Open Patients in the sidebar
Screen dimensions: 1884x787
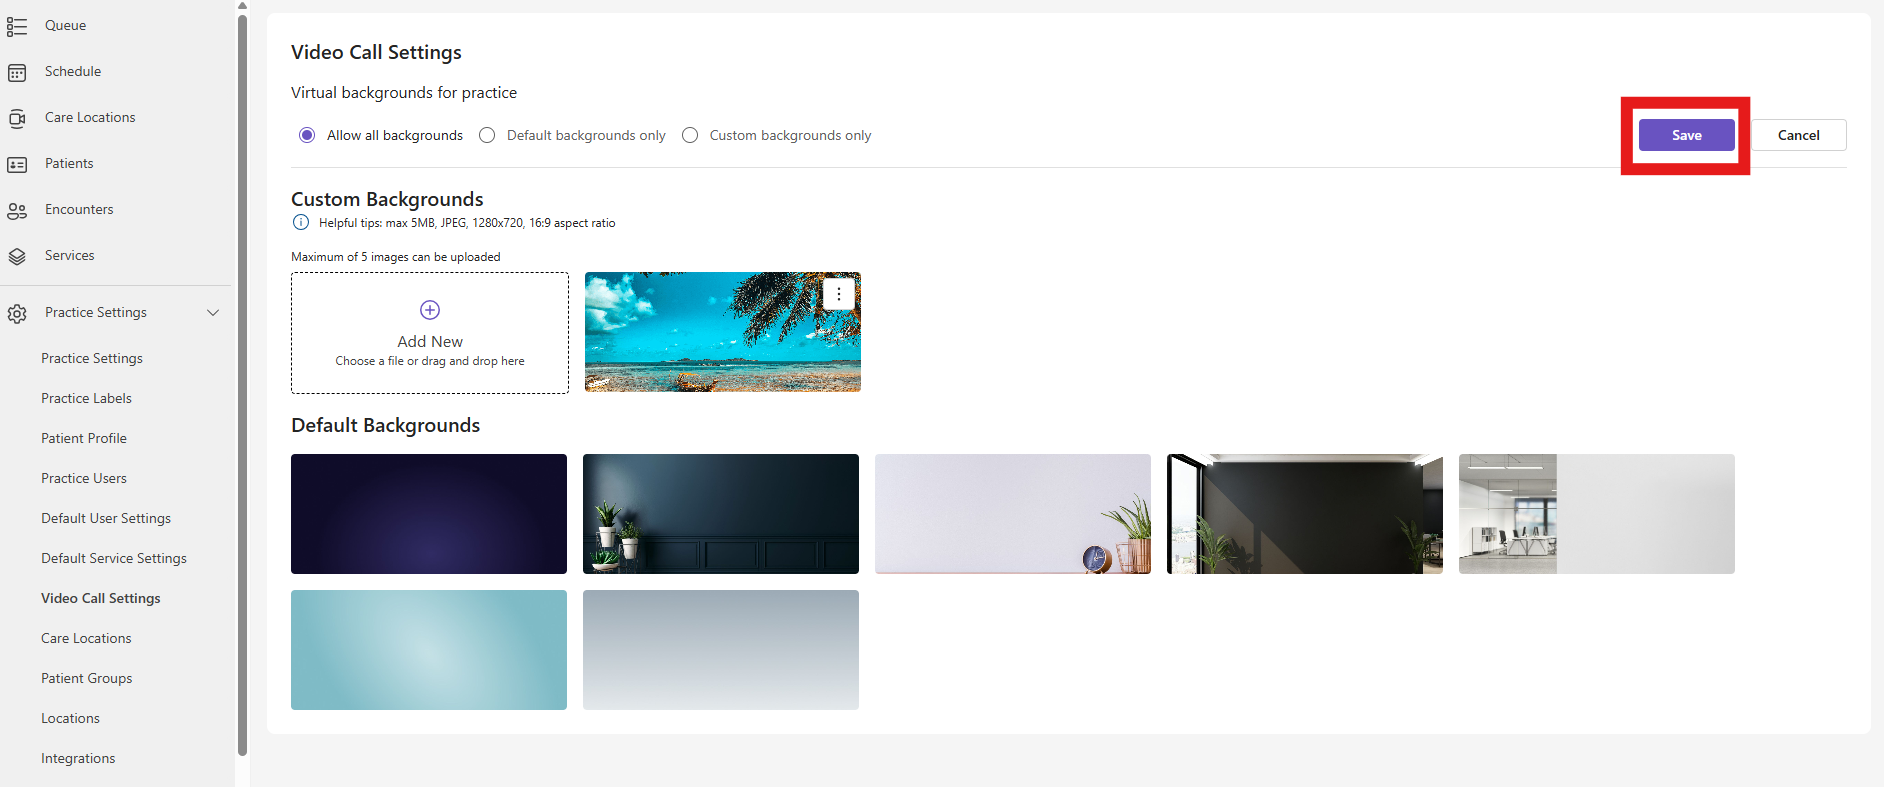tap(69, 163)
